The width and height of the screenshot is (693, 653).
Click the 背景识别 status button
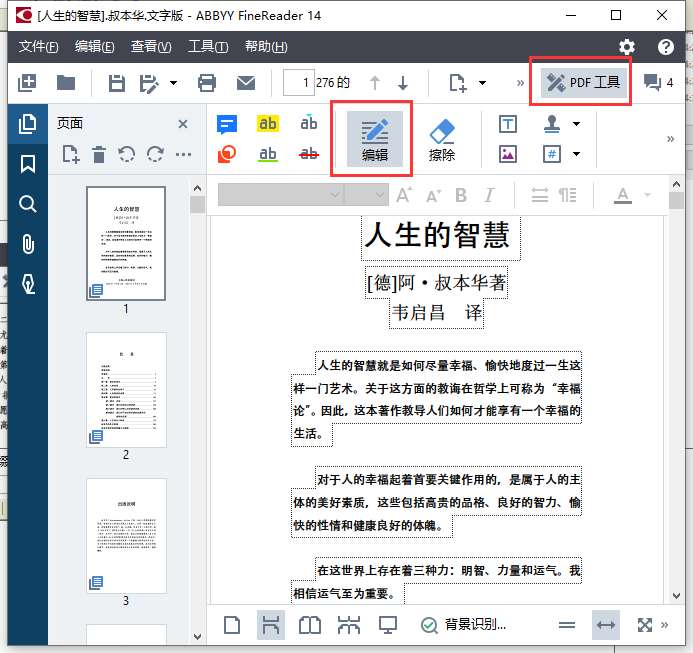click(464, 625)
